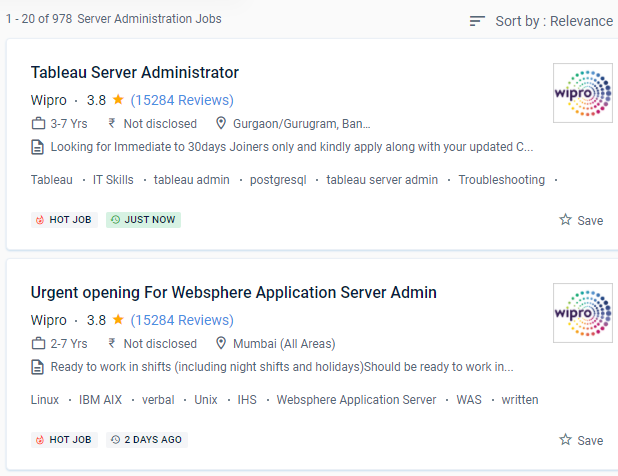
Task: Click location pin icon beside Gurgaon/Gurugram
Action: point(221,124)
